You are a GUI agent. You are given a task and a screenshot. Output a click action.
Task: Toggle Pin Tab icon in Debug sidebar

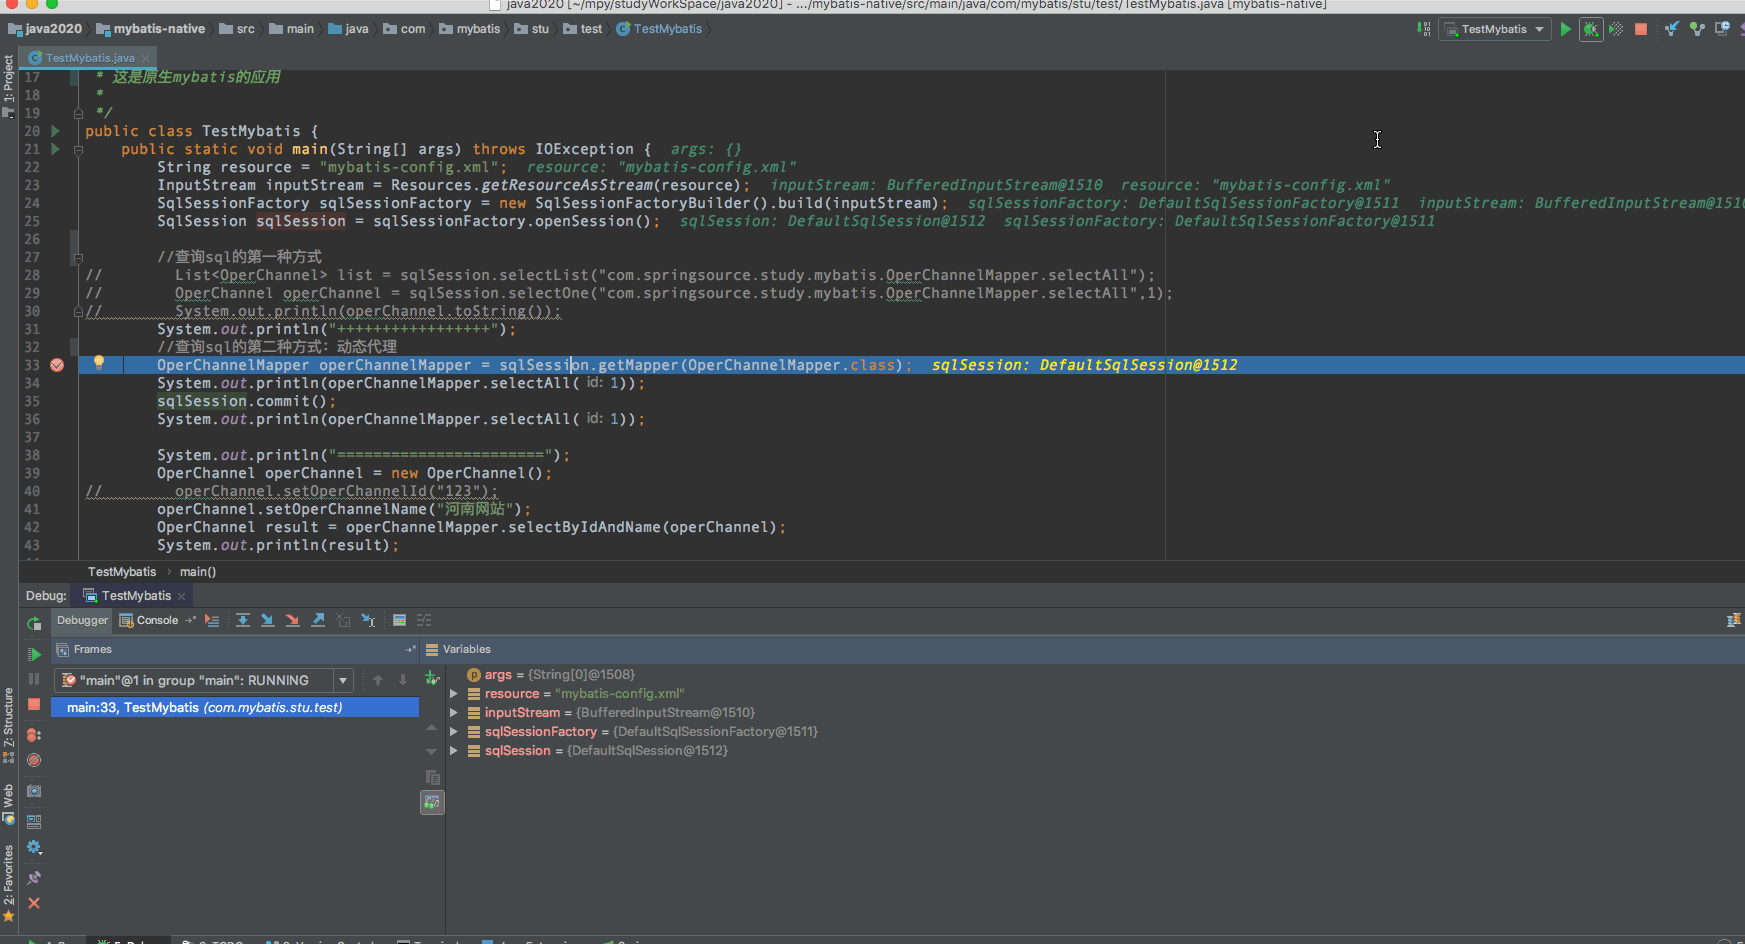pyautogui.click(x=34, y=878)
